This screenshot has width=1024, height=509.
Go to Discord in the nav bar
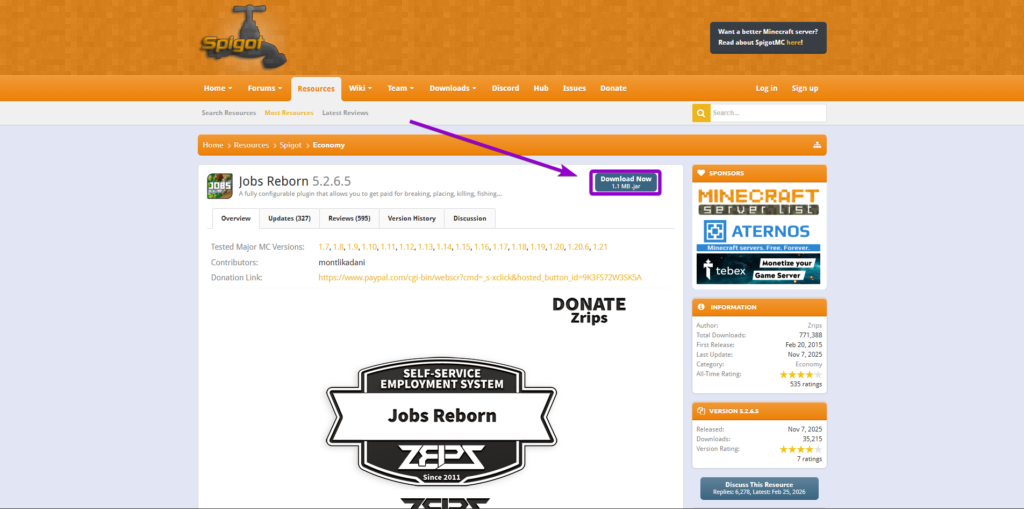pos(505,88)
